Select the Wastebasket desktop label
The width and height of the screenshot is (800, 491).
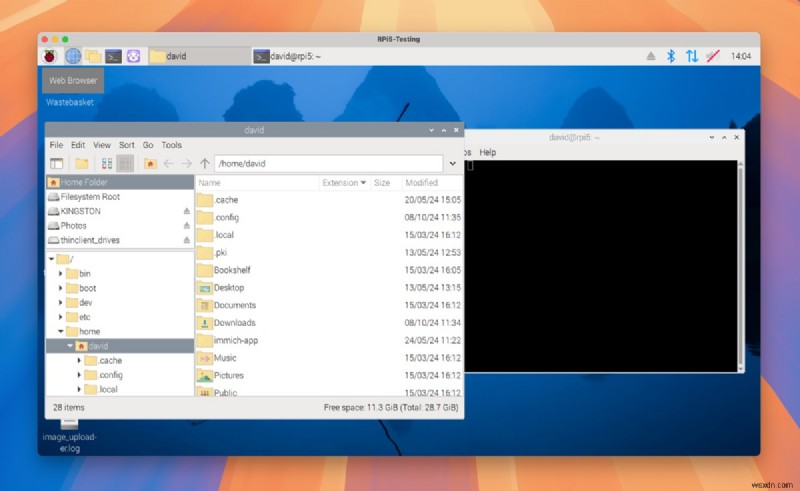(70, 102)
